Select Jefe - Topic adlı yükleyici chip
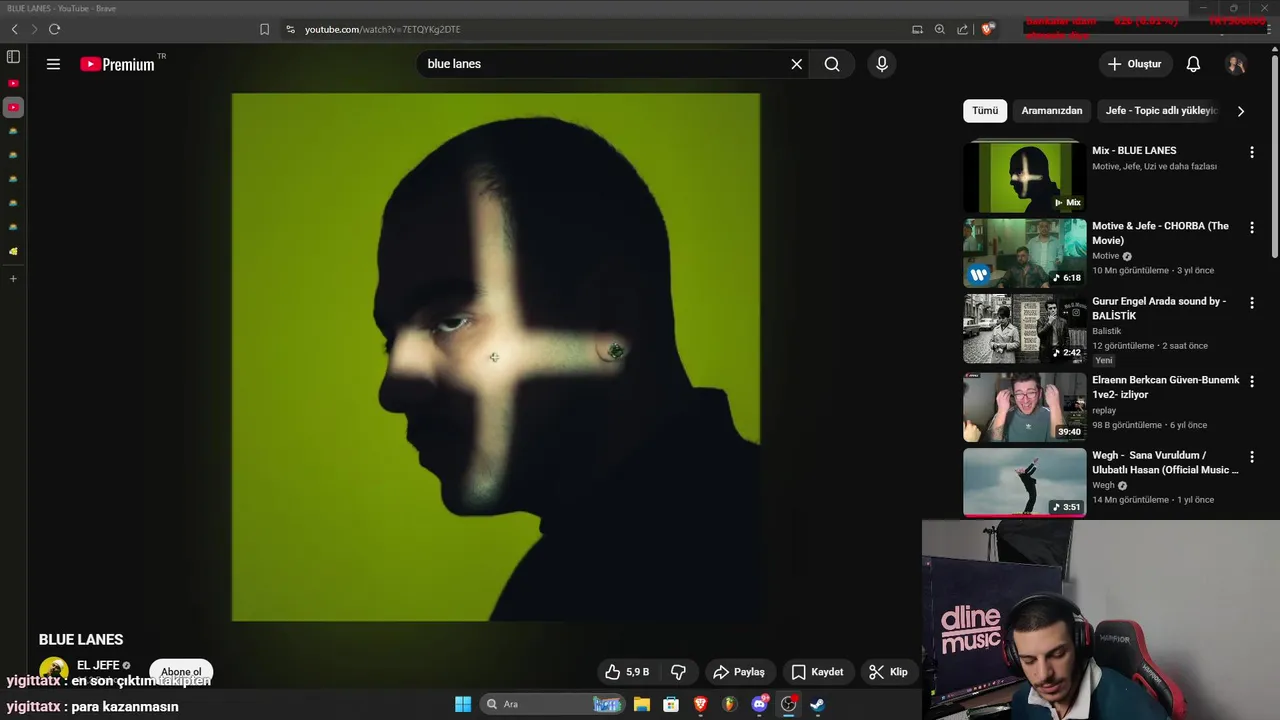This screenshot has height=720, width=1280. point(1161,111)
